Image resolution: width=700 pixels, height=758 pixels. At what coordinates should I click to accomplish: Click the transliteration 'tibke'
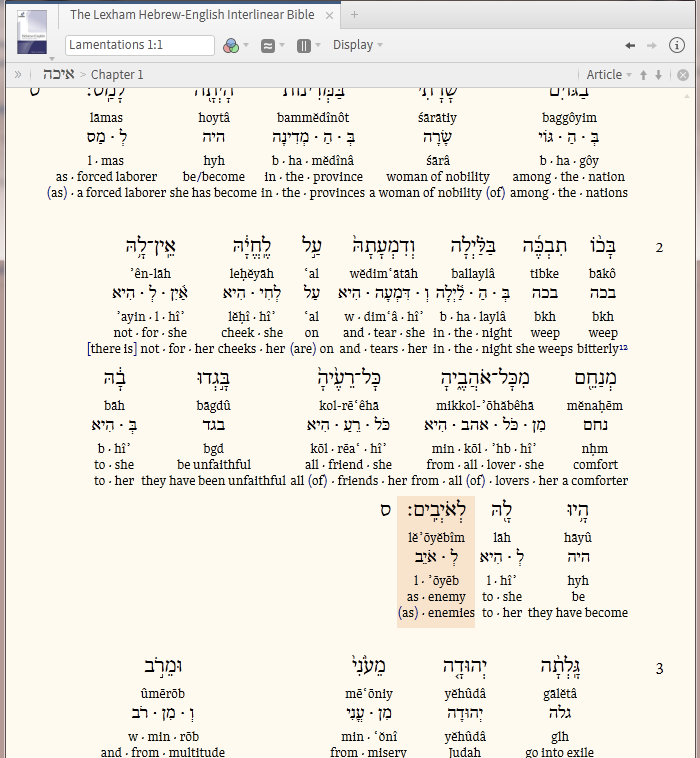point(544,274)
